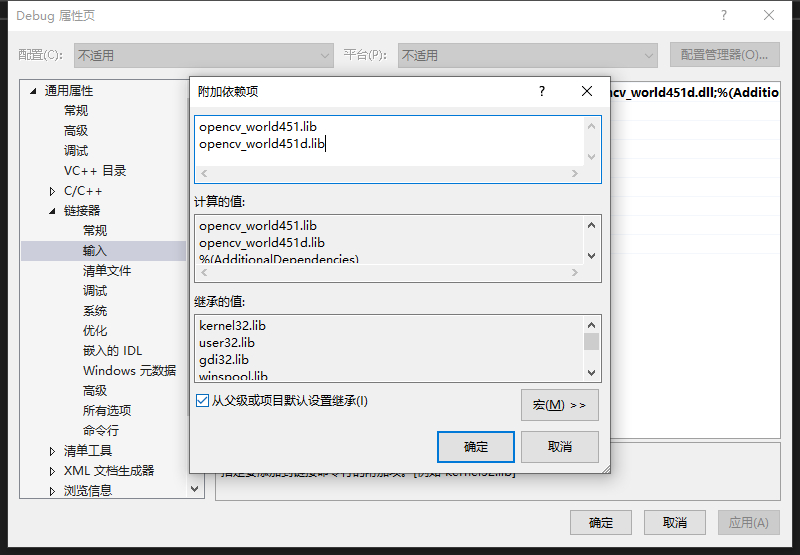Open the 配置 dropdown list
This screenshot has width=800, height=555.
(x=204, y=55)
